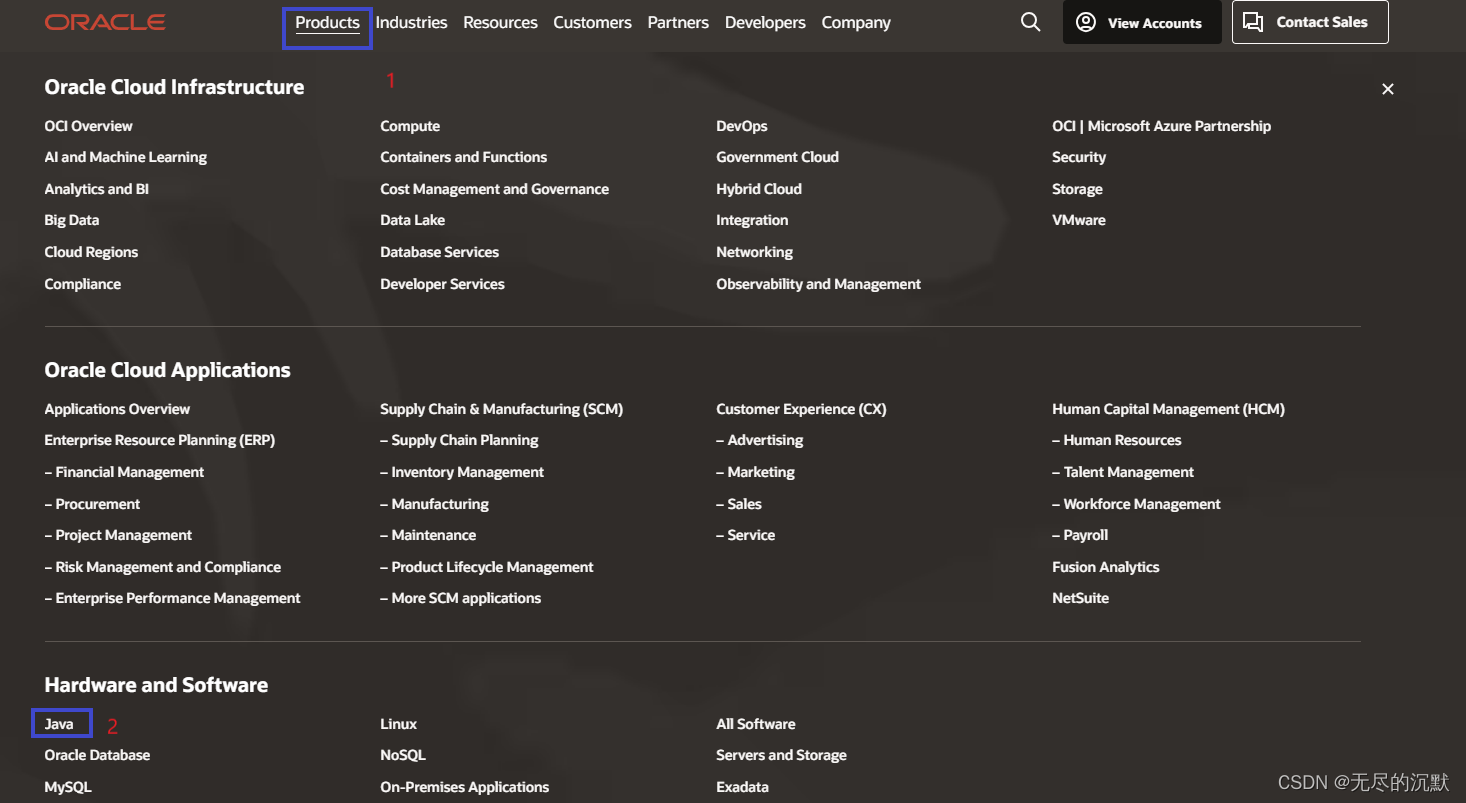
Task: Click the Oracle logo
Action: (105, 22)
